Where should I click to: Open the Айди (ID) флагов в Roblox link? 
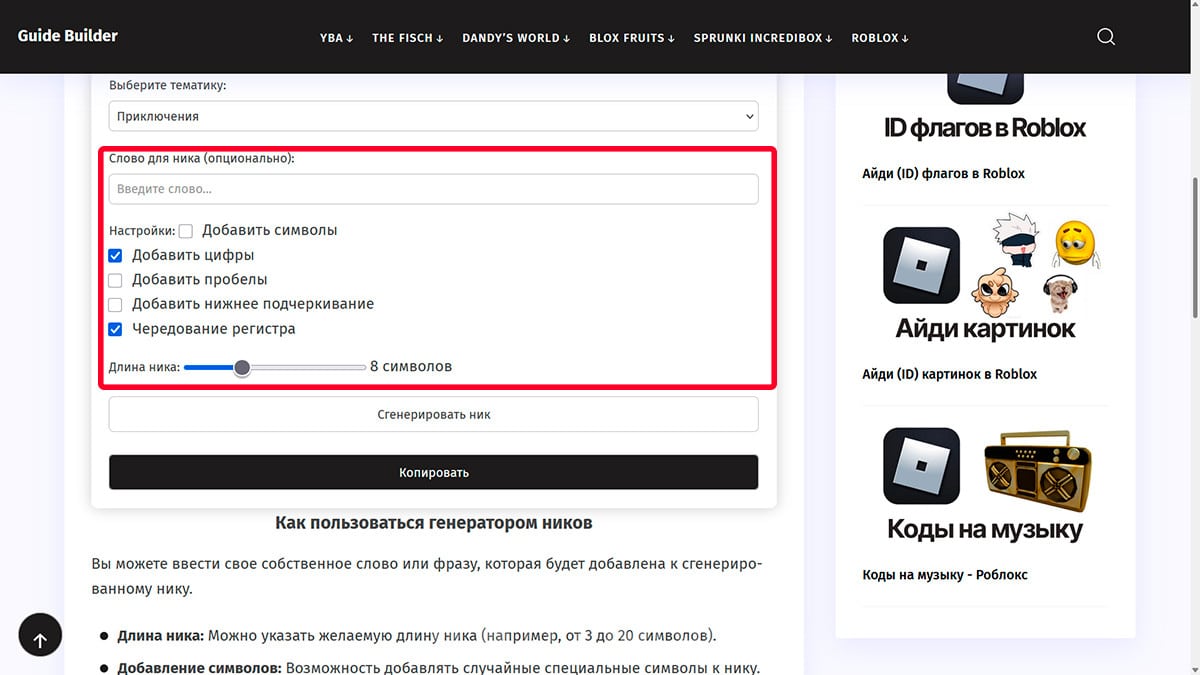pyautogui.click(x=943, y=173)
